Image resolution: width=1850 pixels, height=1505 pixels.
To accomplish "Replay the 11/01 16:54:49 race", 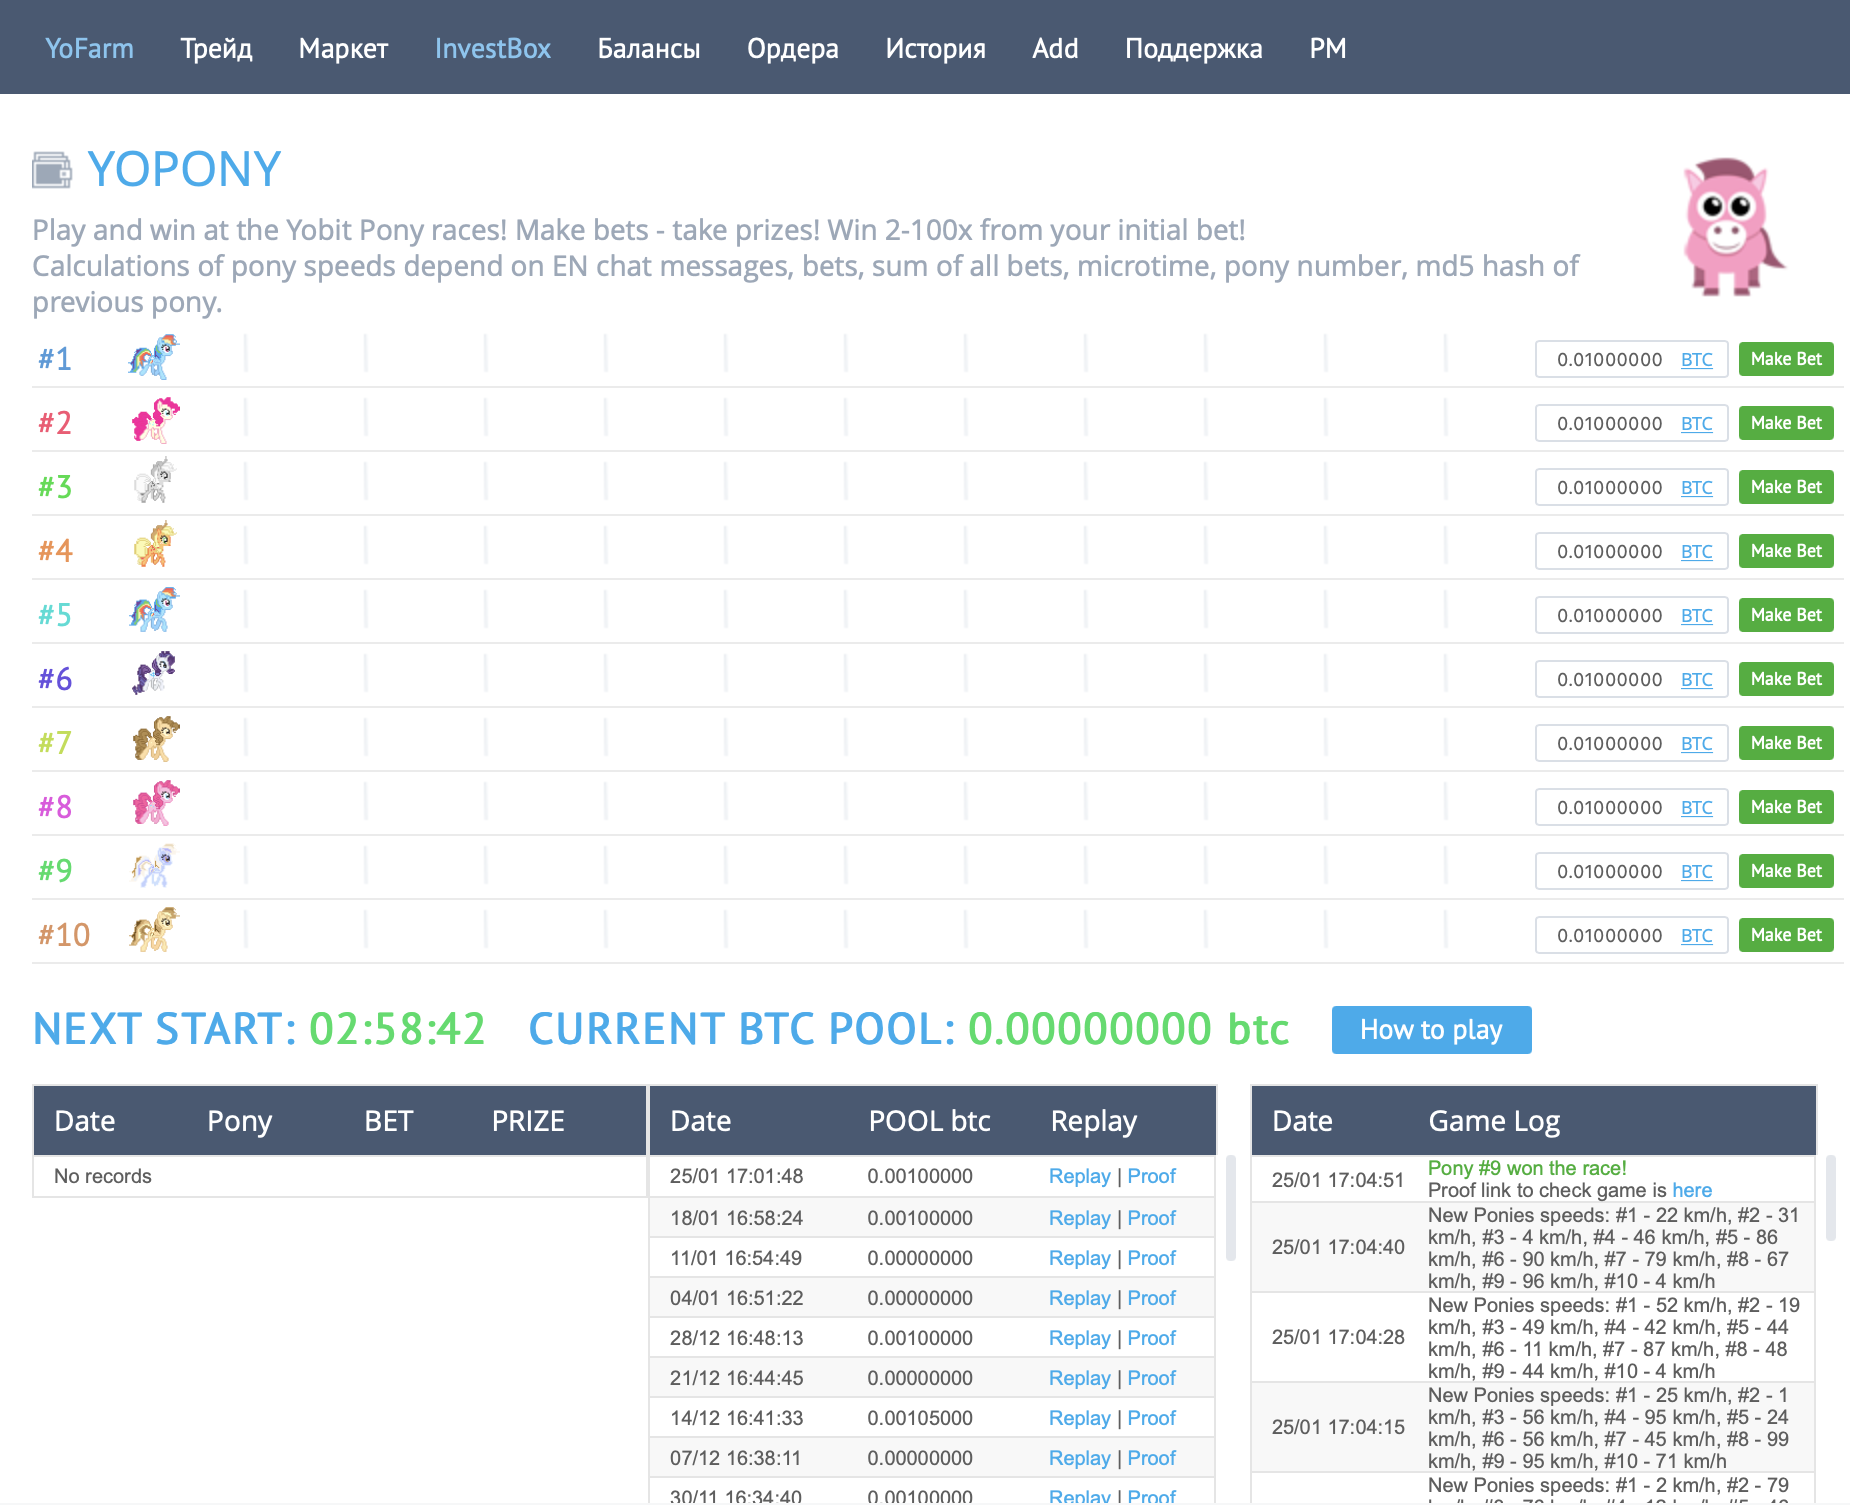I will coord(1079,1259).
